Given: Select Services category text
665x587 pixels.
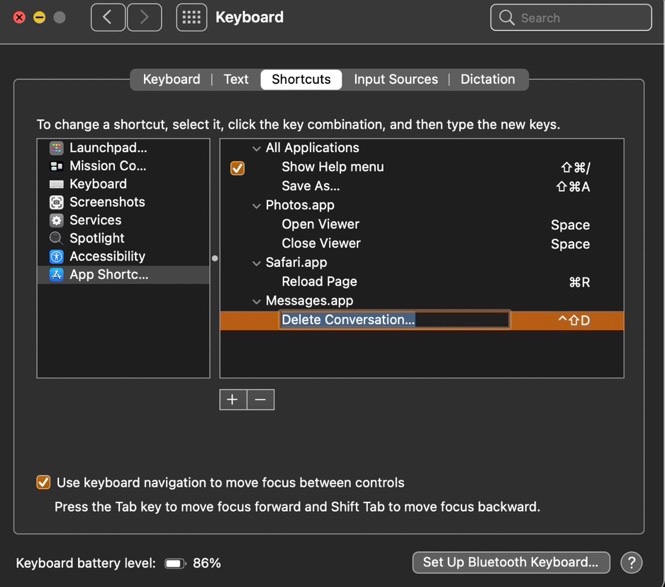Looking at the screenshot, I should [95, 220].
